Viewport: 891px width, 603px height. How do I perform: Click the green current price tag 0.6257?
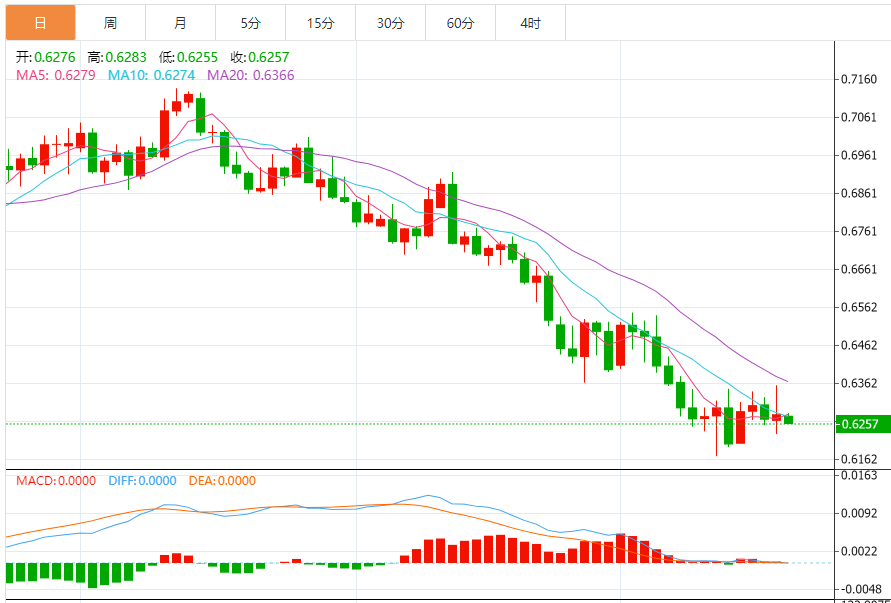(x=863, y=424)
